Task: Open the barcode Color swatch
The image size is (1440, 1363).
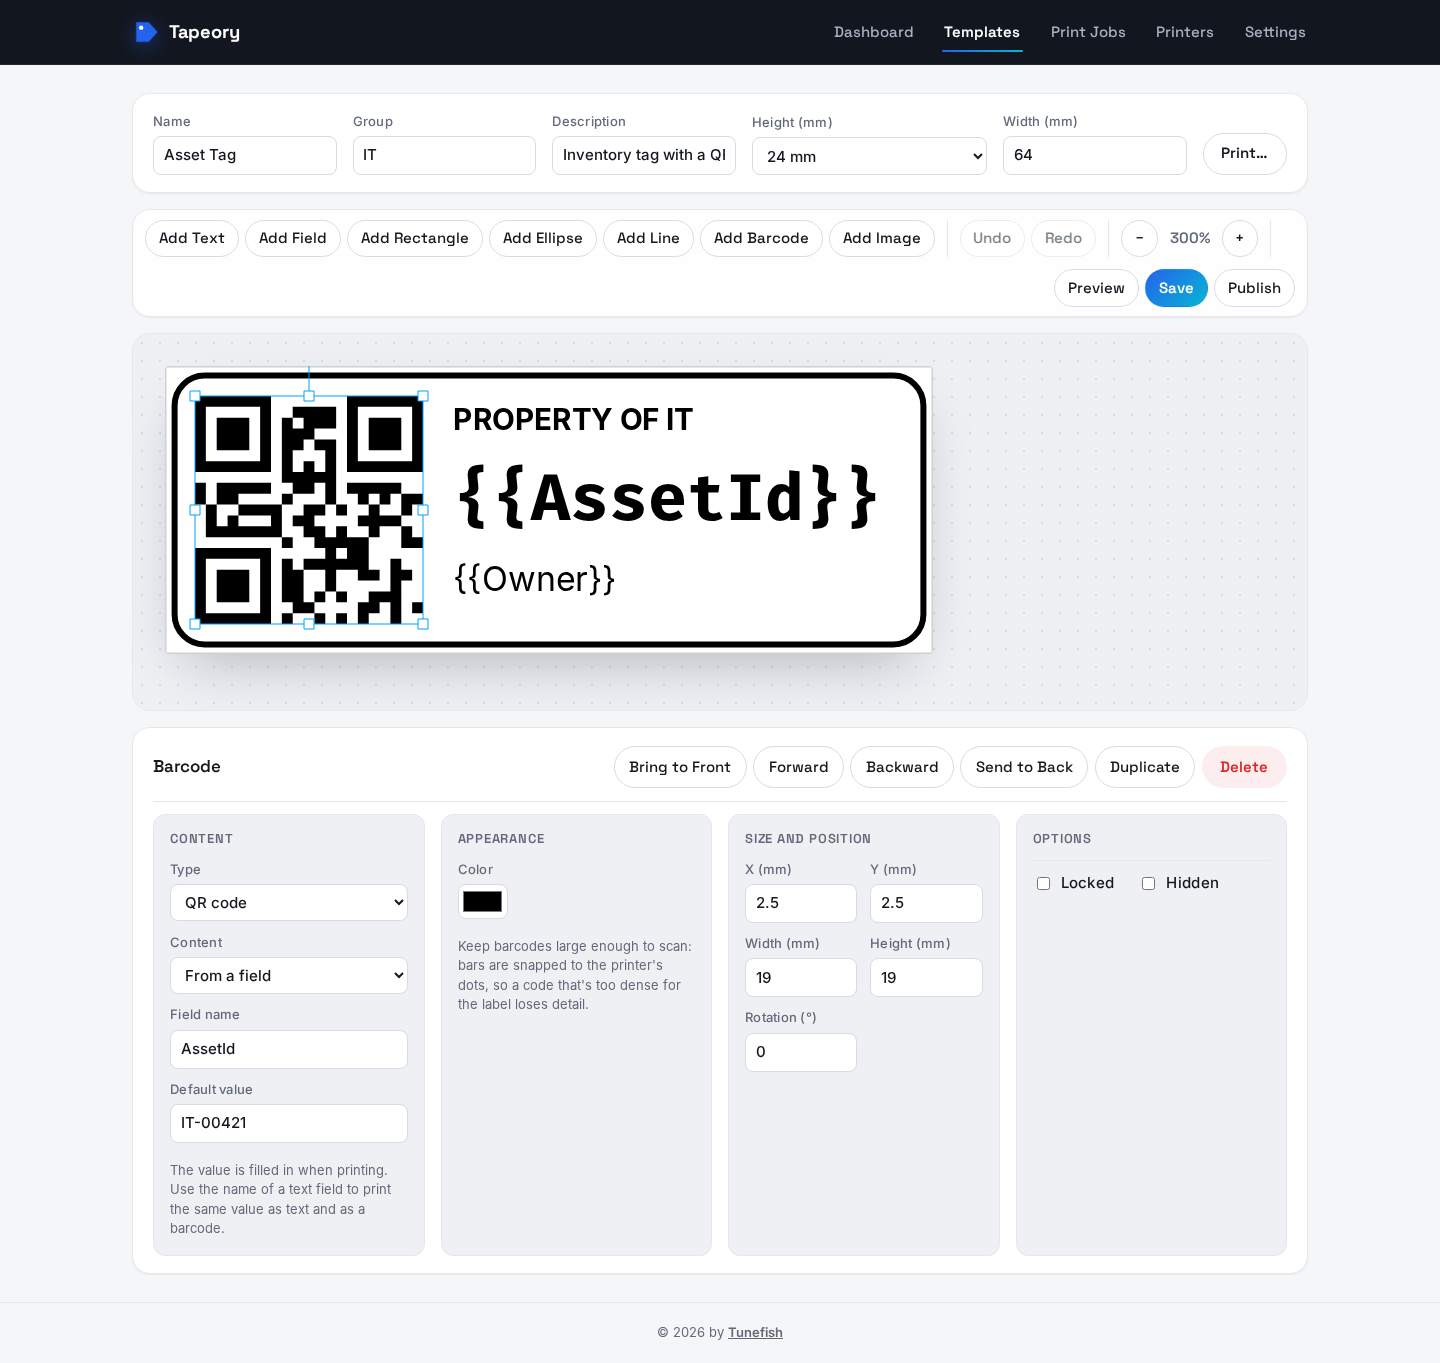Action: (x=483, y=902)
